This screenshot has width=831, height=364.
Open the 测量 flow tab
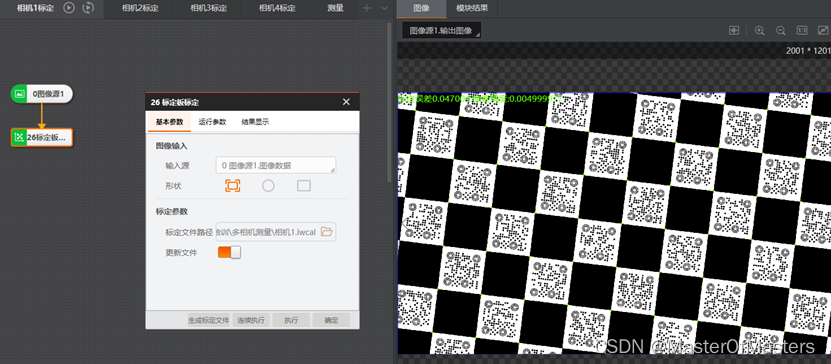(x=335, y=8)
